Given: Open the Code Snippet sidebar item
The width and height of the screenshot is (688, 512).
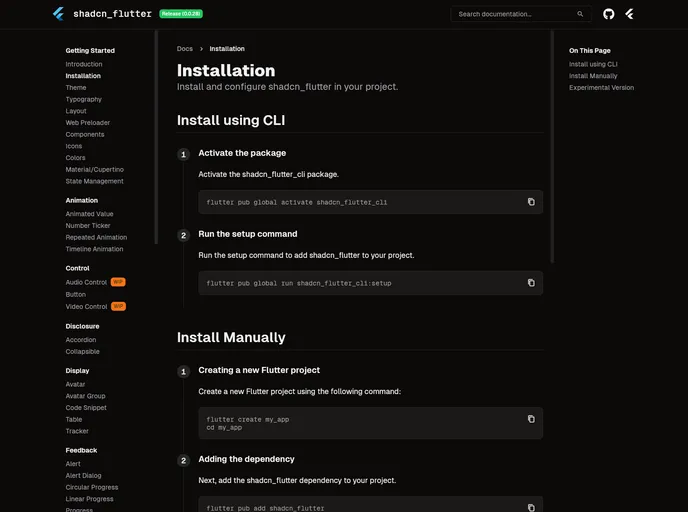Looking at the screenshot, I should tap(85, 408).
